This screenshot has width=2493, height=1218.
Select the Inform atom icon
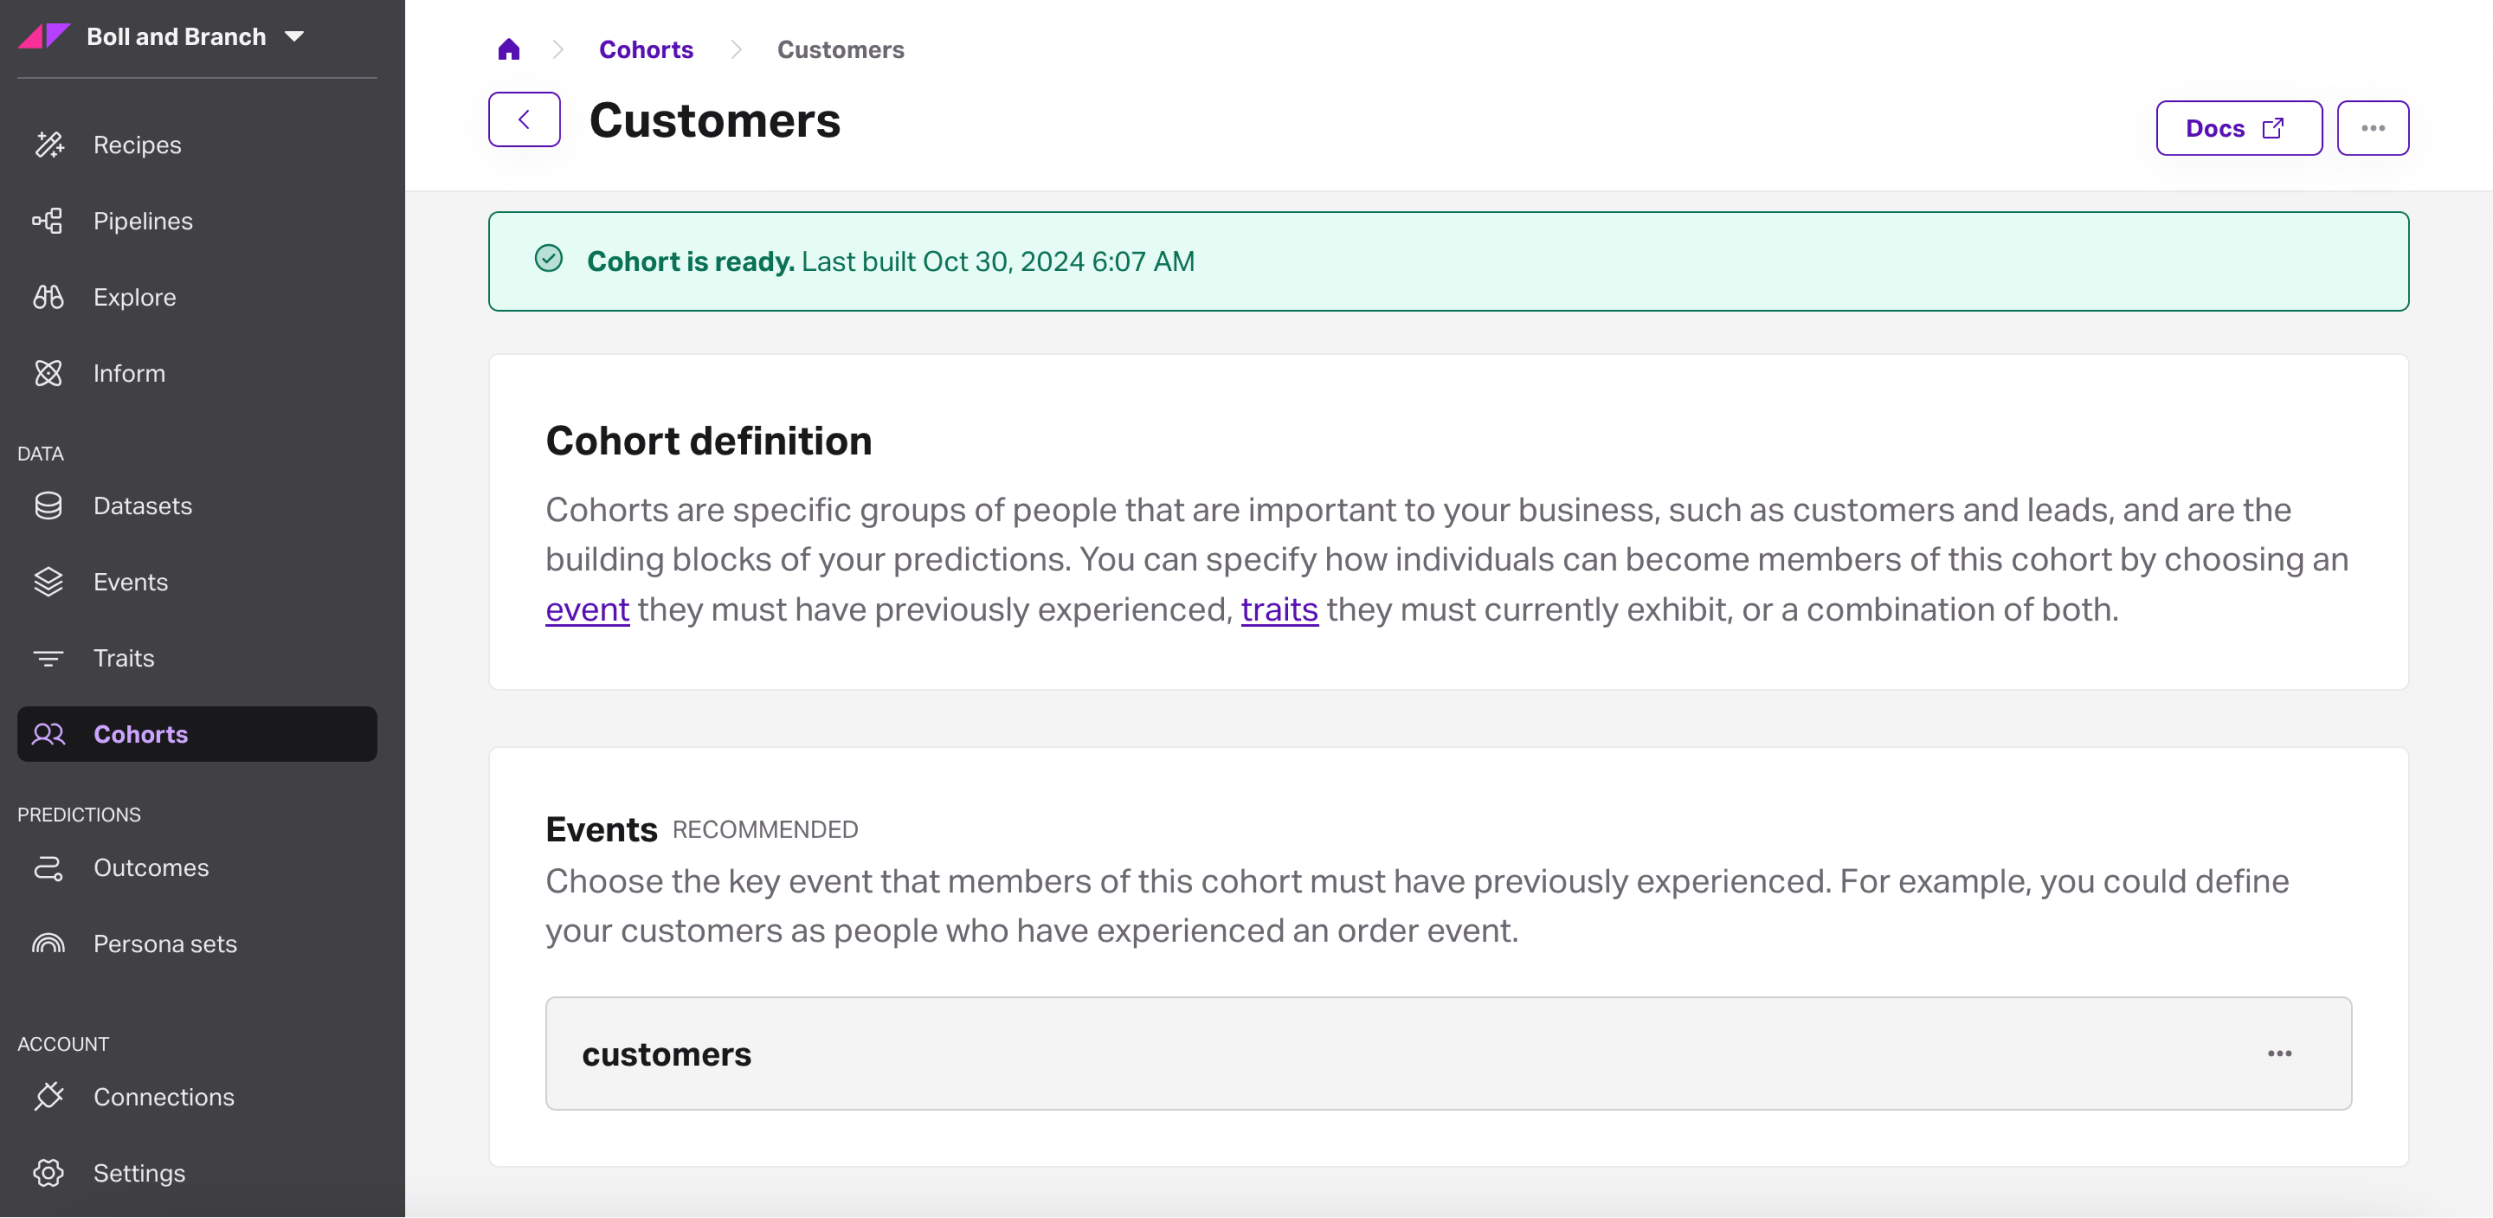point(48,373)
